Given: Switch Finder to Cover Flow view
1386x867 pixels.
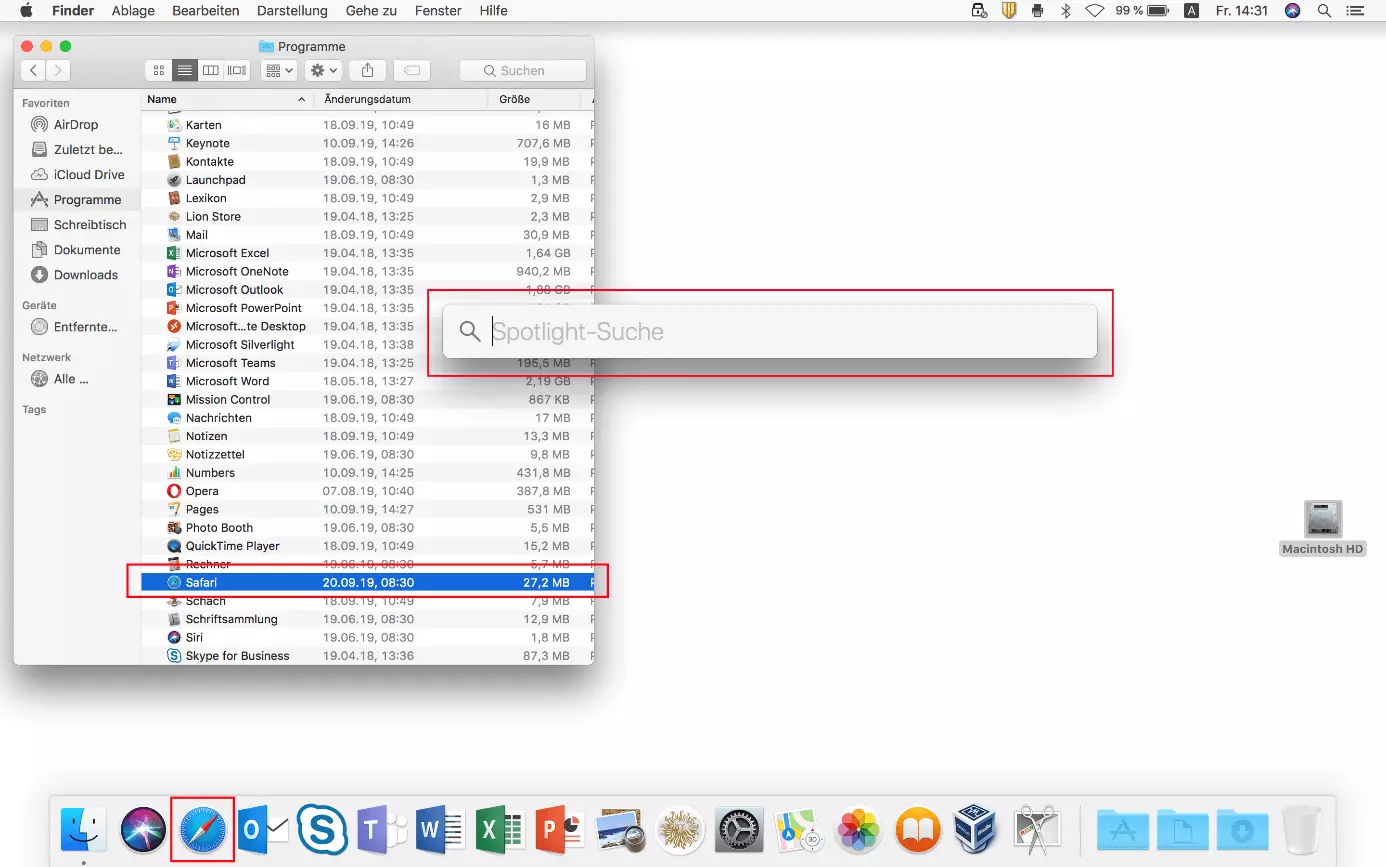Looking at the screenshot, I should (x=237, y=70).
